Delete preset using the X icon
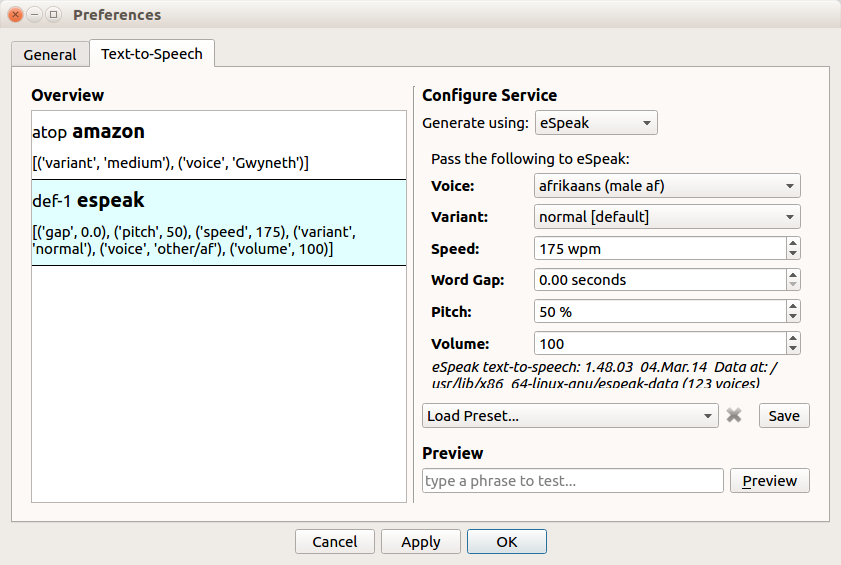Screen dimensions: 841x565 pos(734,415)
